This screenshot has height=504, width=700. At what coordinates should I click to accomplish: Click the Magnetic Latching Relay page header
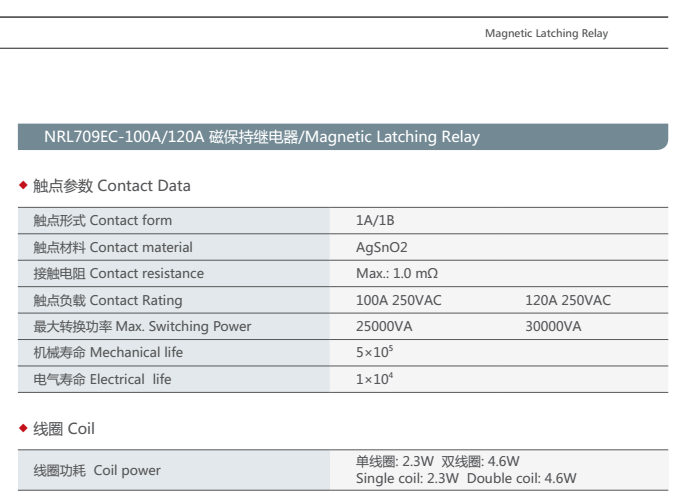coord(546,33)
